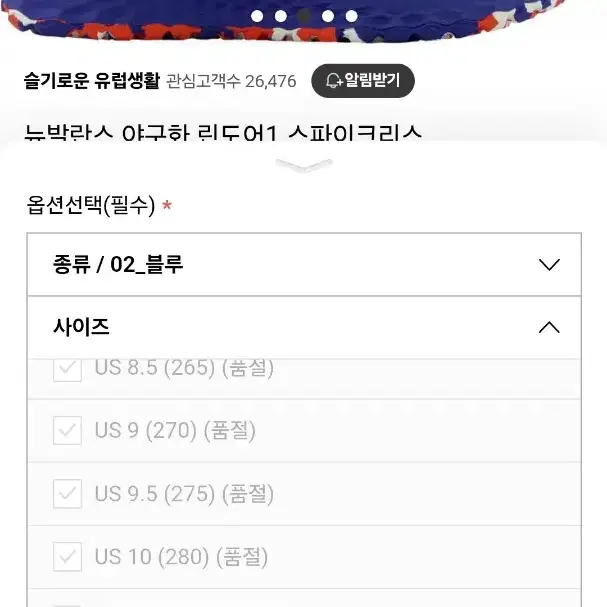Image resolution: width=607 pixels, height=607 pixels.
Task: Open the 슬기로운 유럽생활 store link
Action: (x=92, y=81)
